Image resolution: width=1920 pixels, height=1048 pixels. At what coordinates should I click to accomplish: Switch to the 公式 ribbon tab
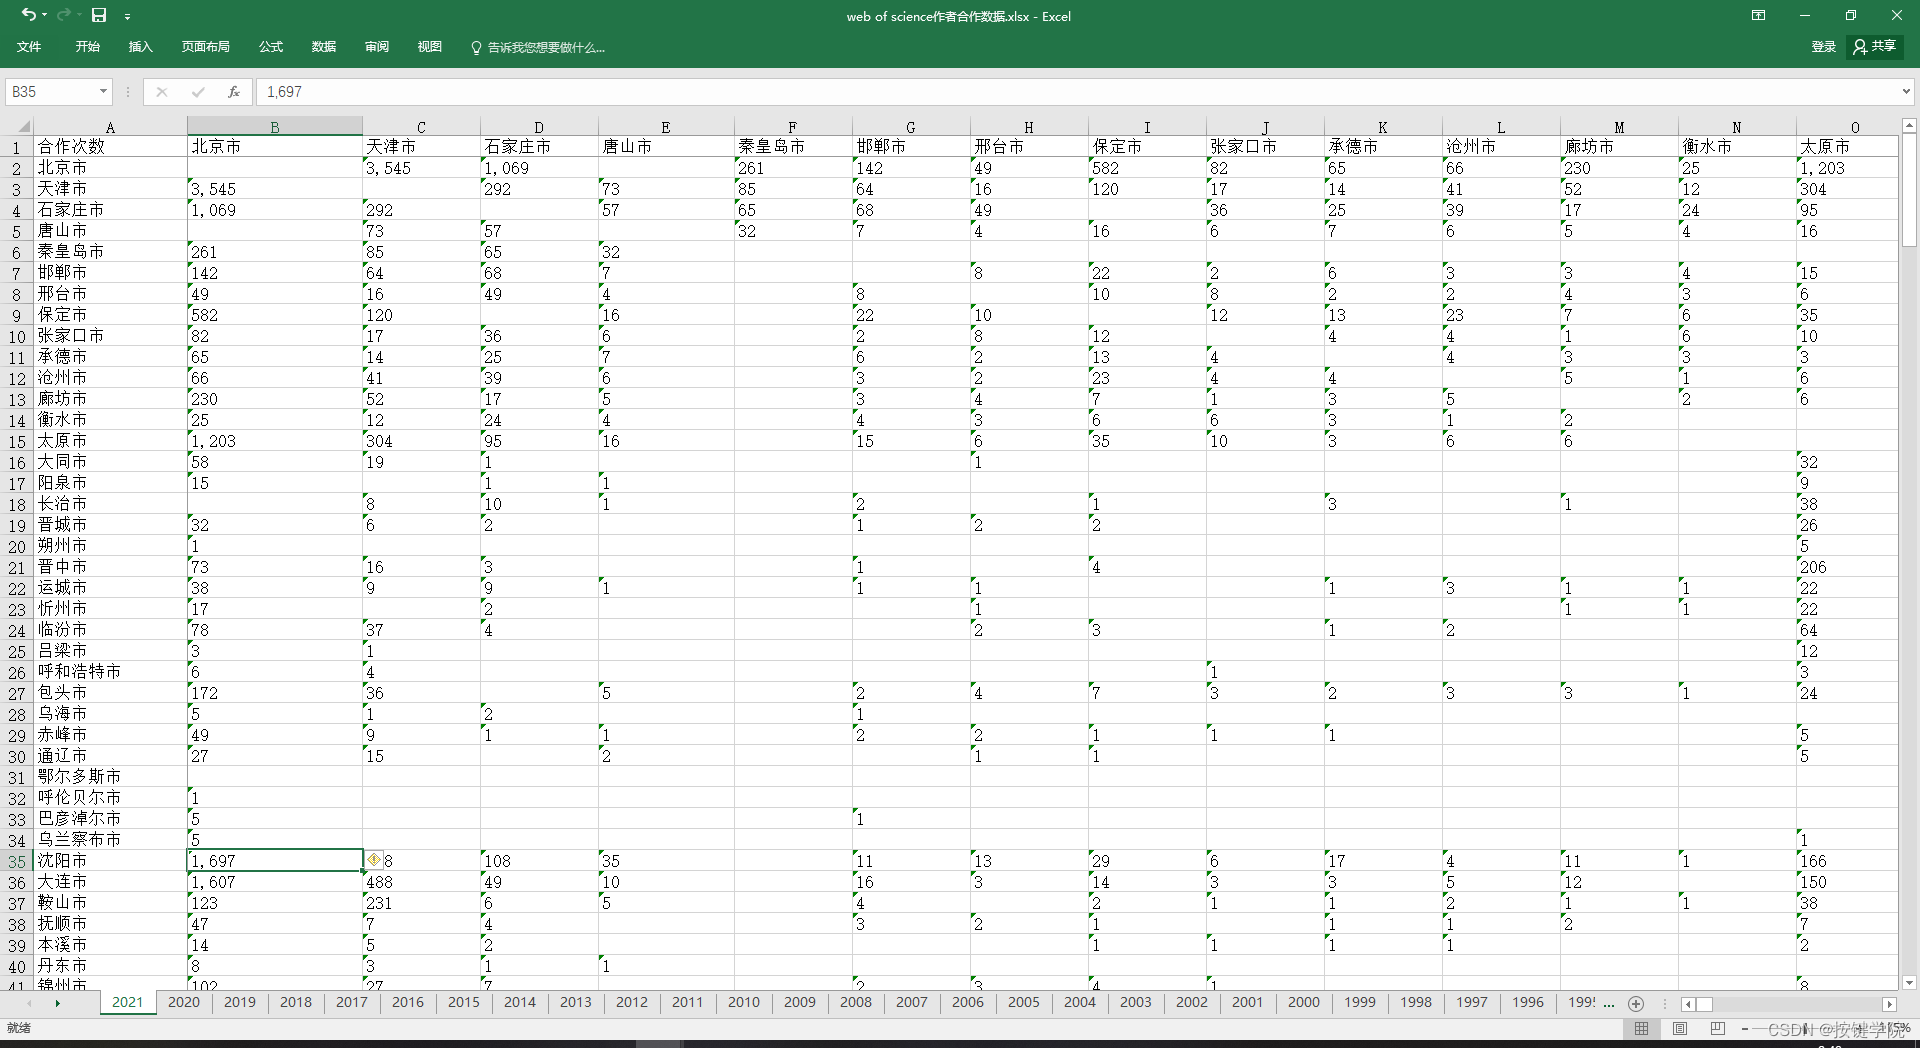click(271, 47)
